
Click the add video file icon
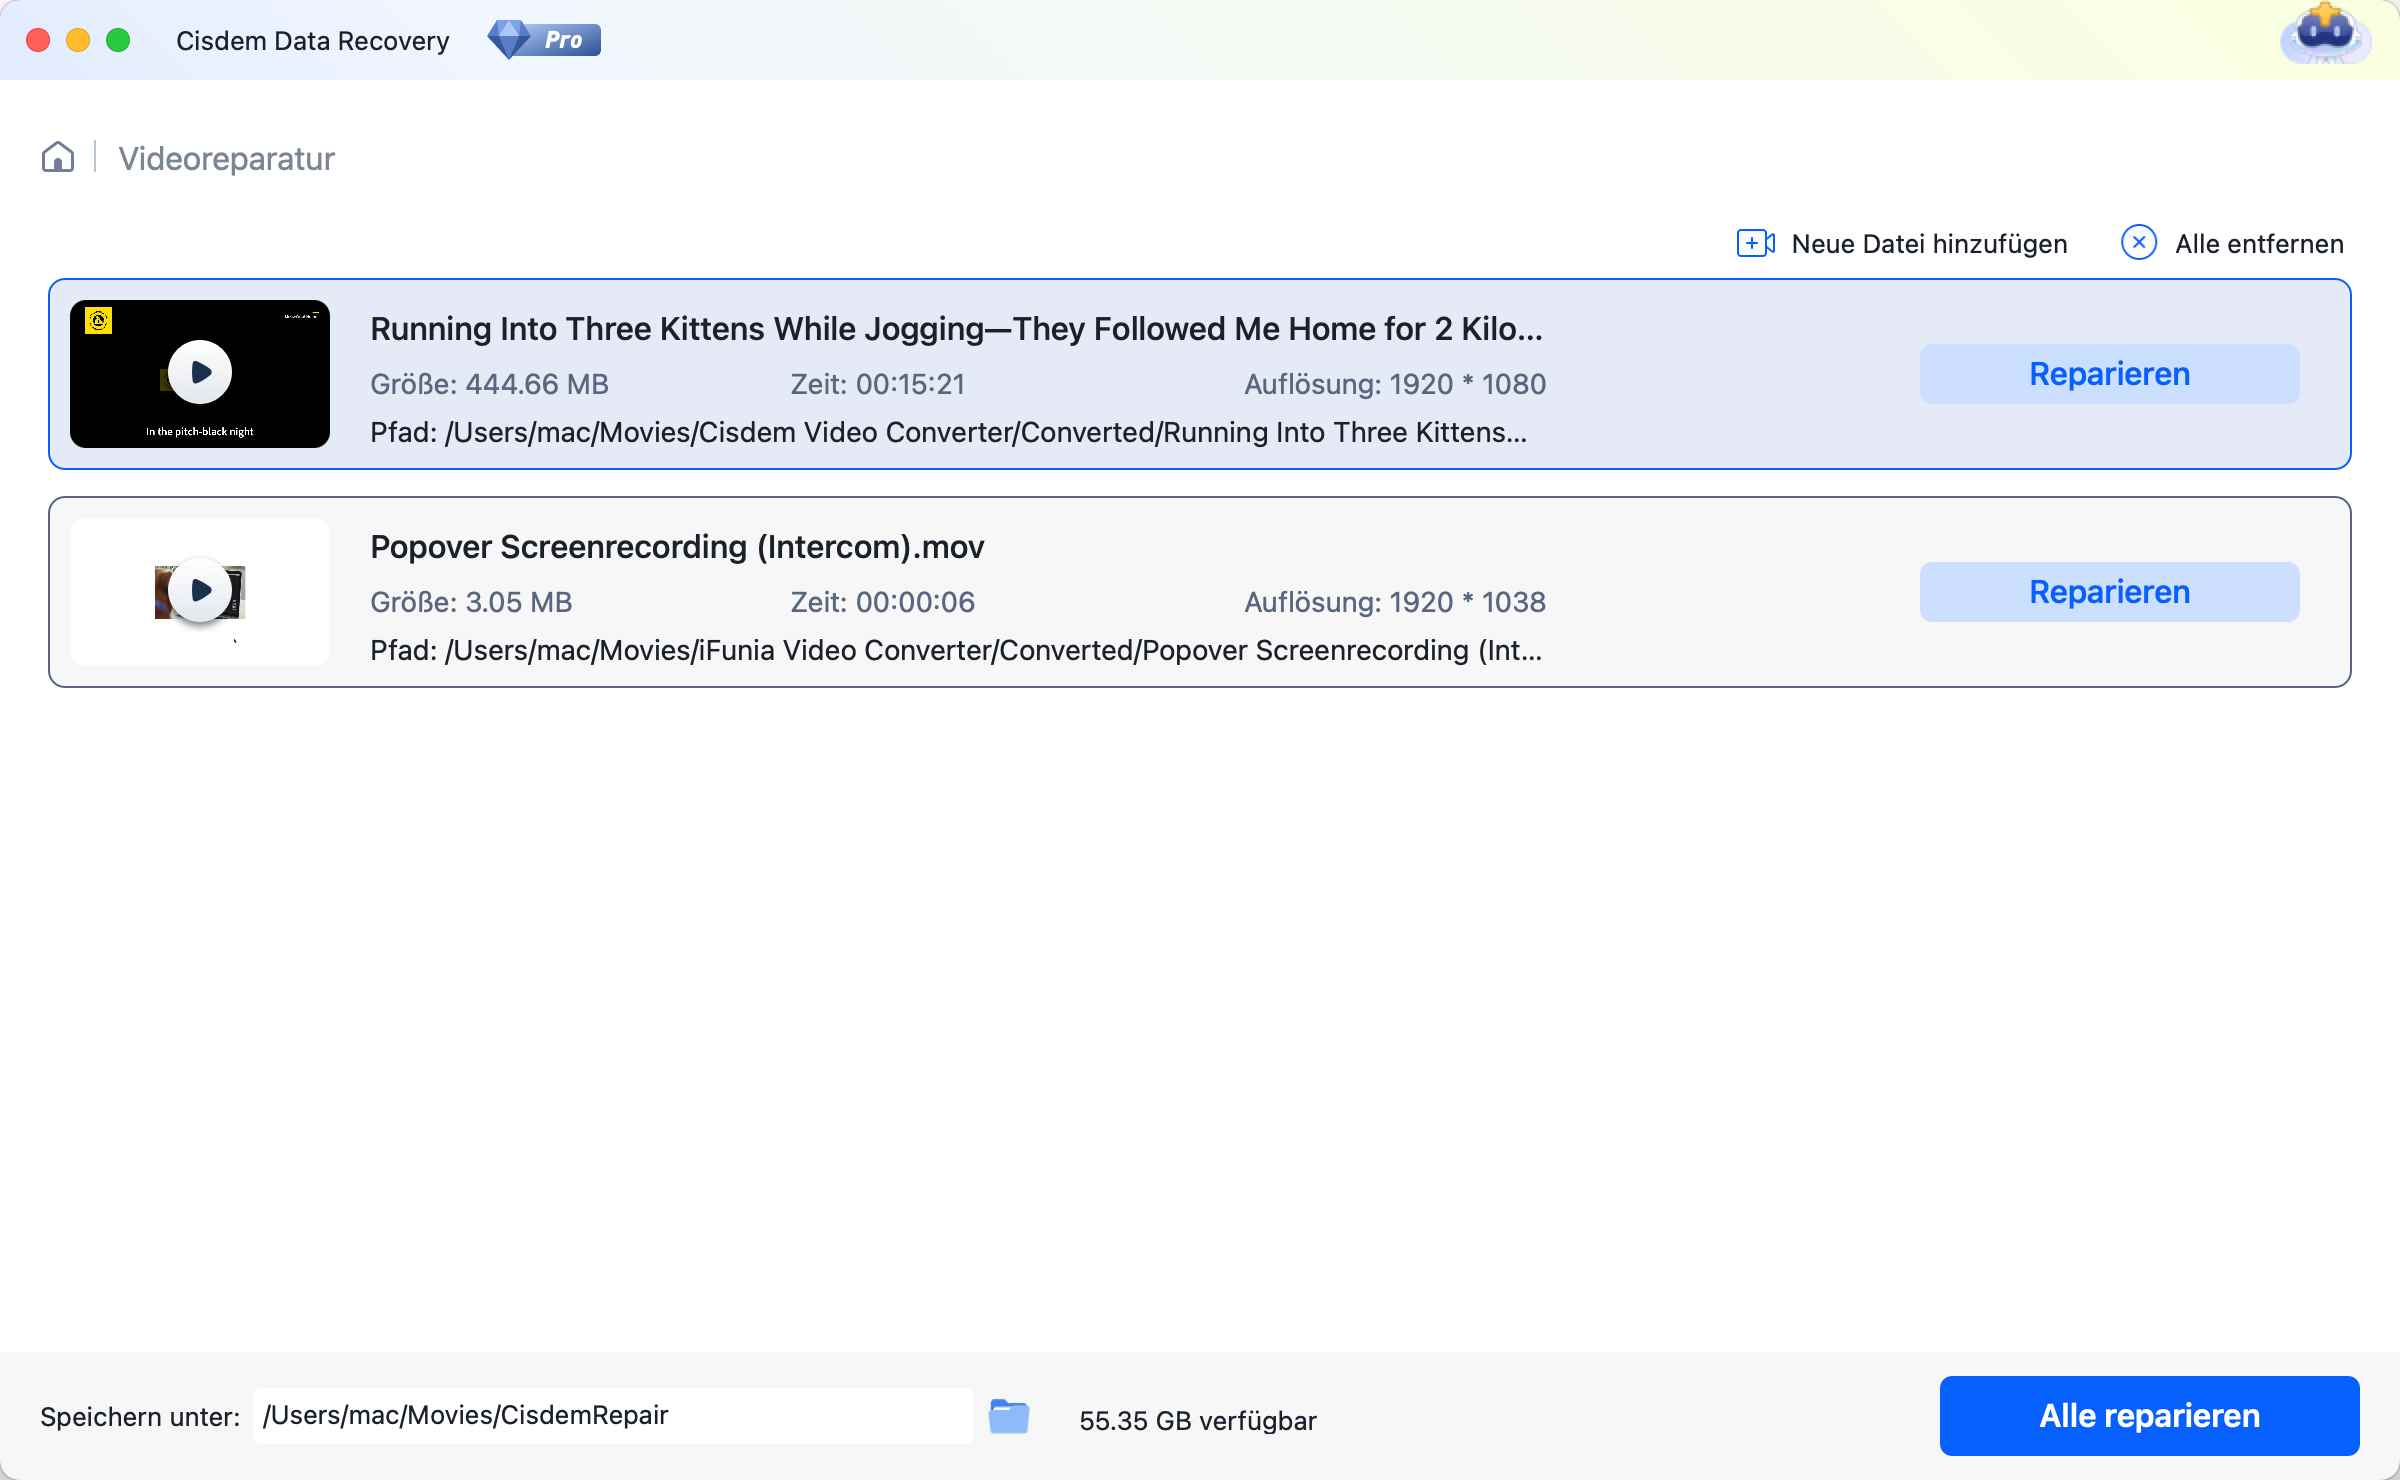1755,243
